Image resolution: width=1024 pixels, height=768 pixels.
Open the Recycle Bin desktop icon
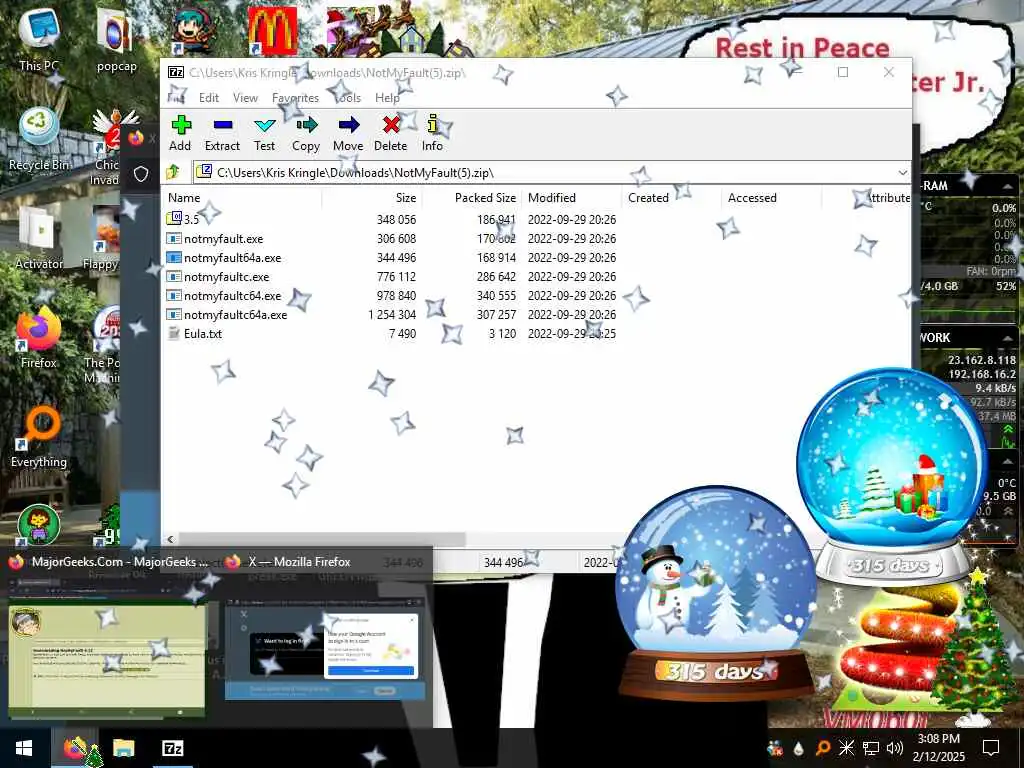coord(39,140)
